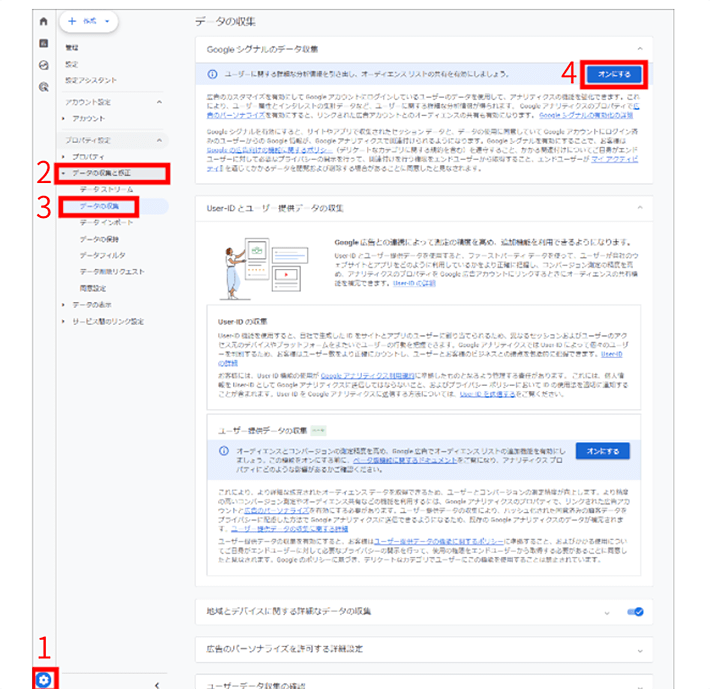Collapse User-ID とユーザー提供データ panel chevron
710x689 pixels.
(640, 208)
